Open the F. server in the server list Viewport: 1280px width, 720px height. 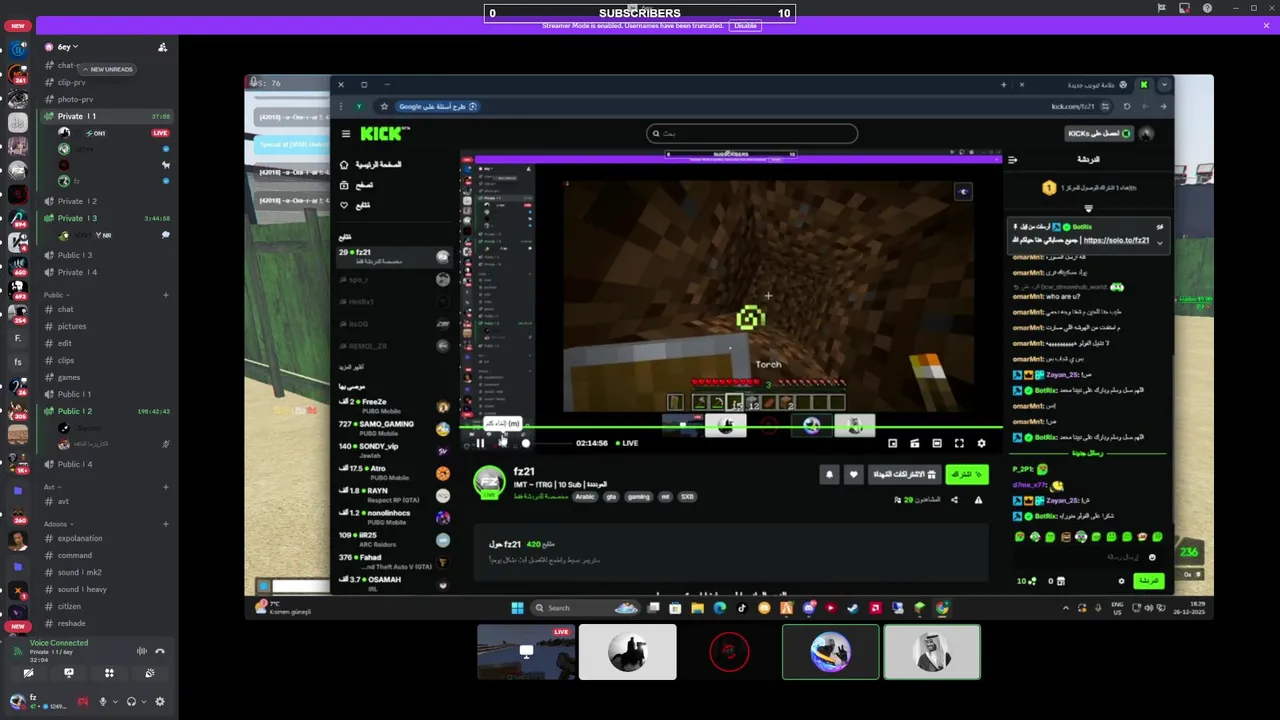[x=17, y=338]
